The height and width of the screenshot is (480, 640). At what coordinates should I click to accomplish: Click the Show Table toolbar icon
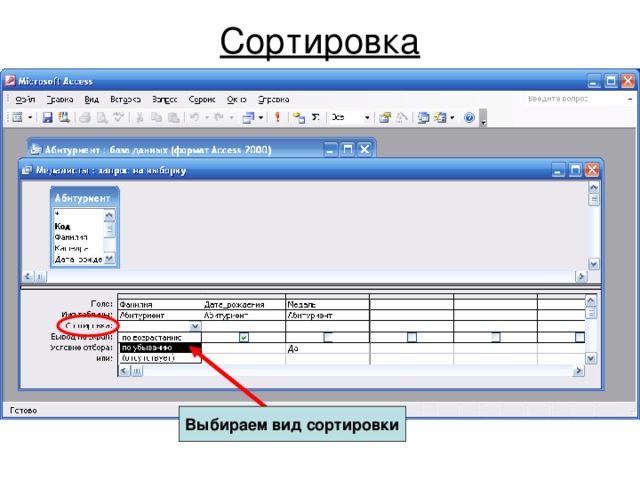298,118
